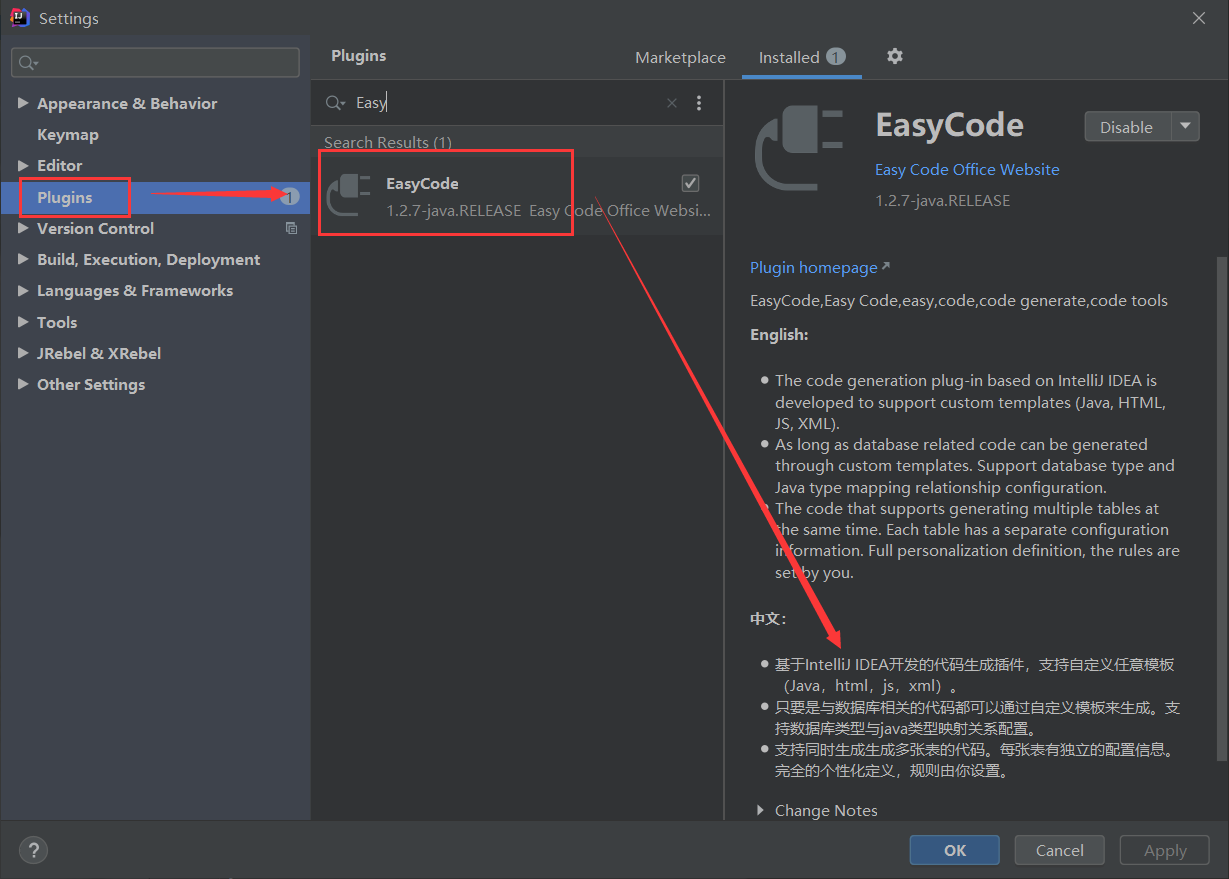Select Editor label in tree
The width and height of the screenshot is (1229, 879).
[x=60, y=165]
